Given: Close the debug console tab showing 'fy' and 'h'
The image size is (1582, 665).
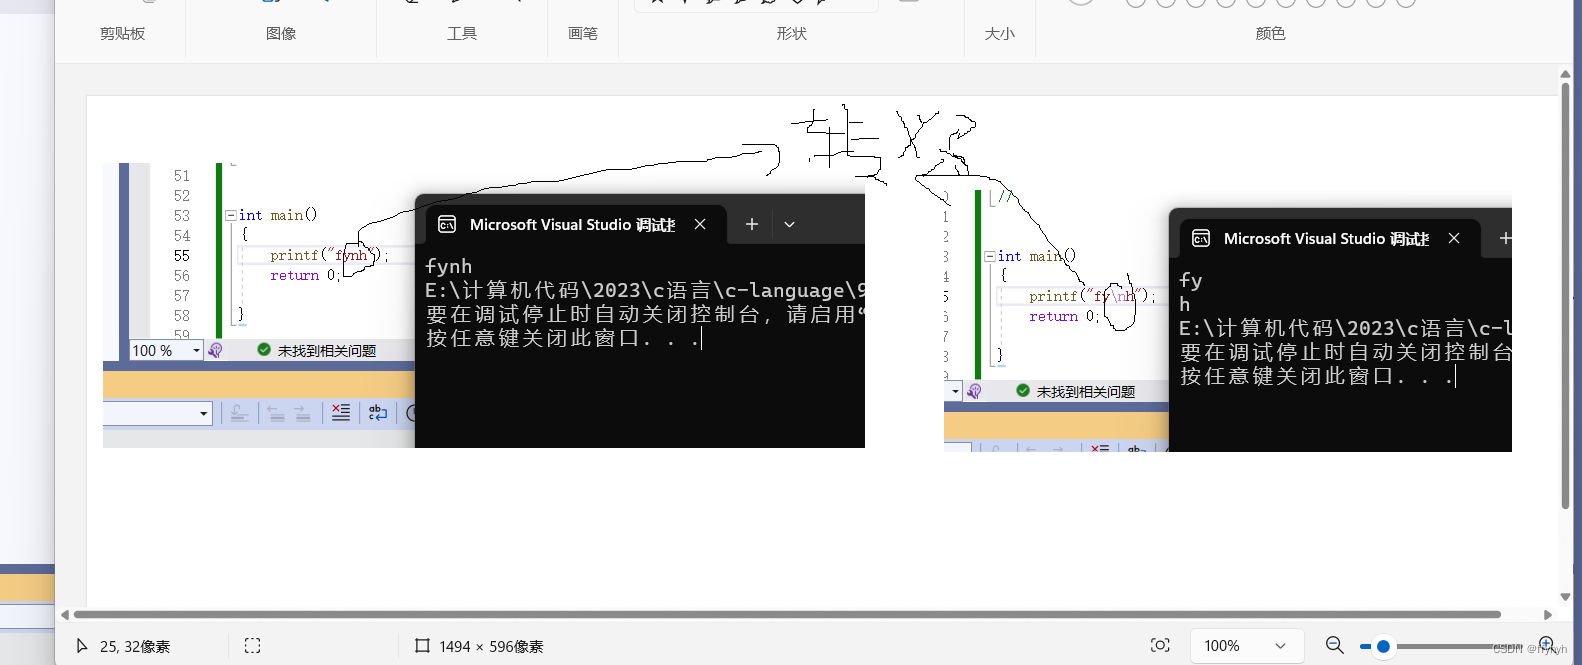Looking at the screenshot, I should [x=1454, y=238].
